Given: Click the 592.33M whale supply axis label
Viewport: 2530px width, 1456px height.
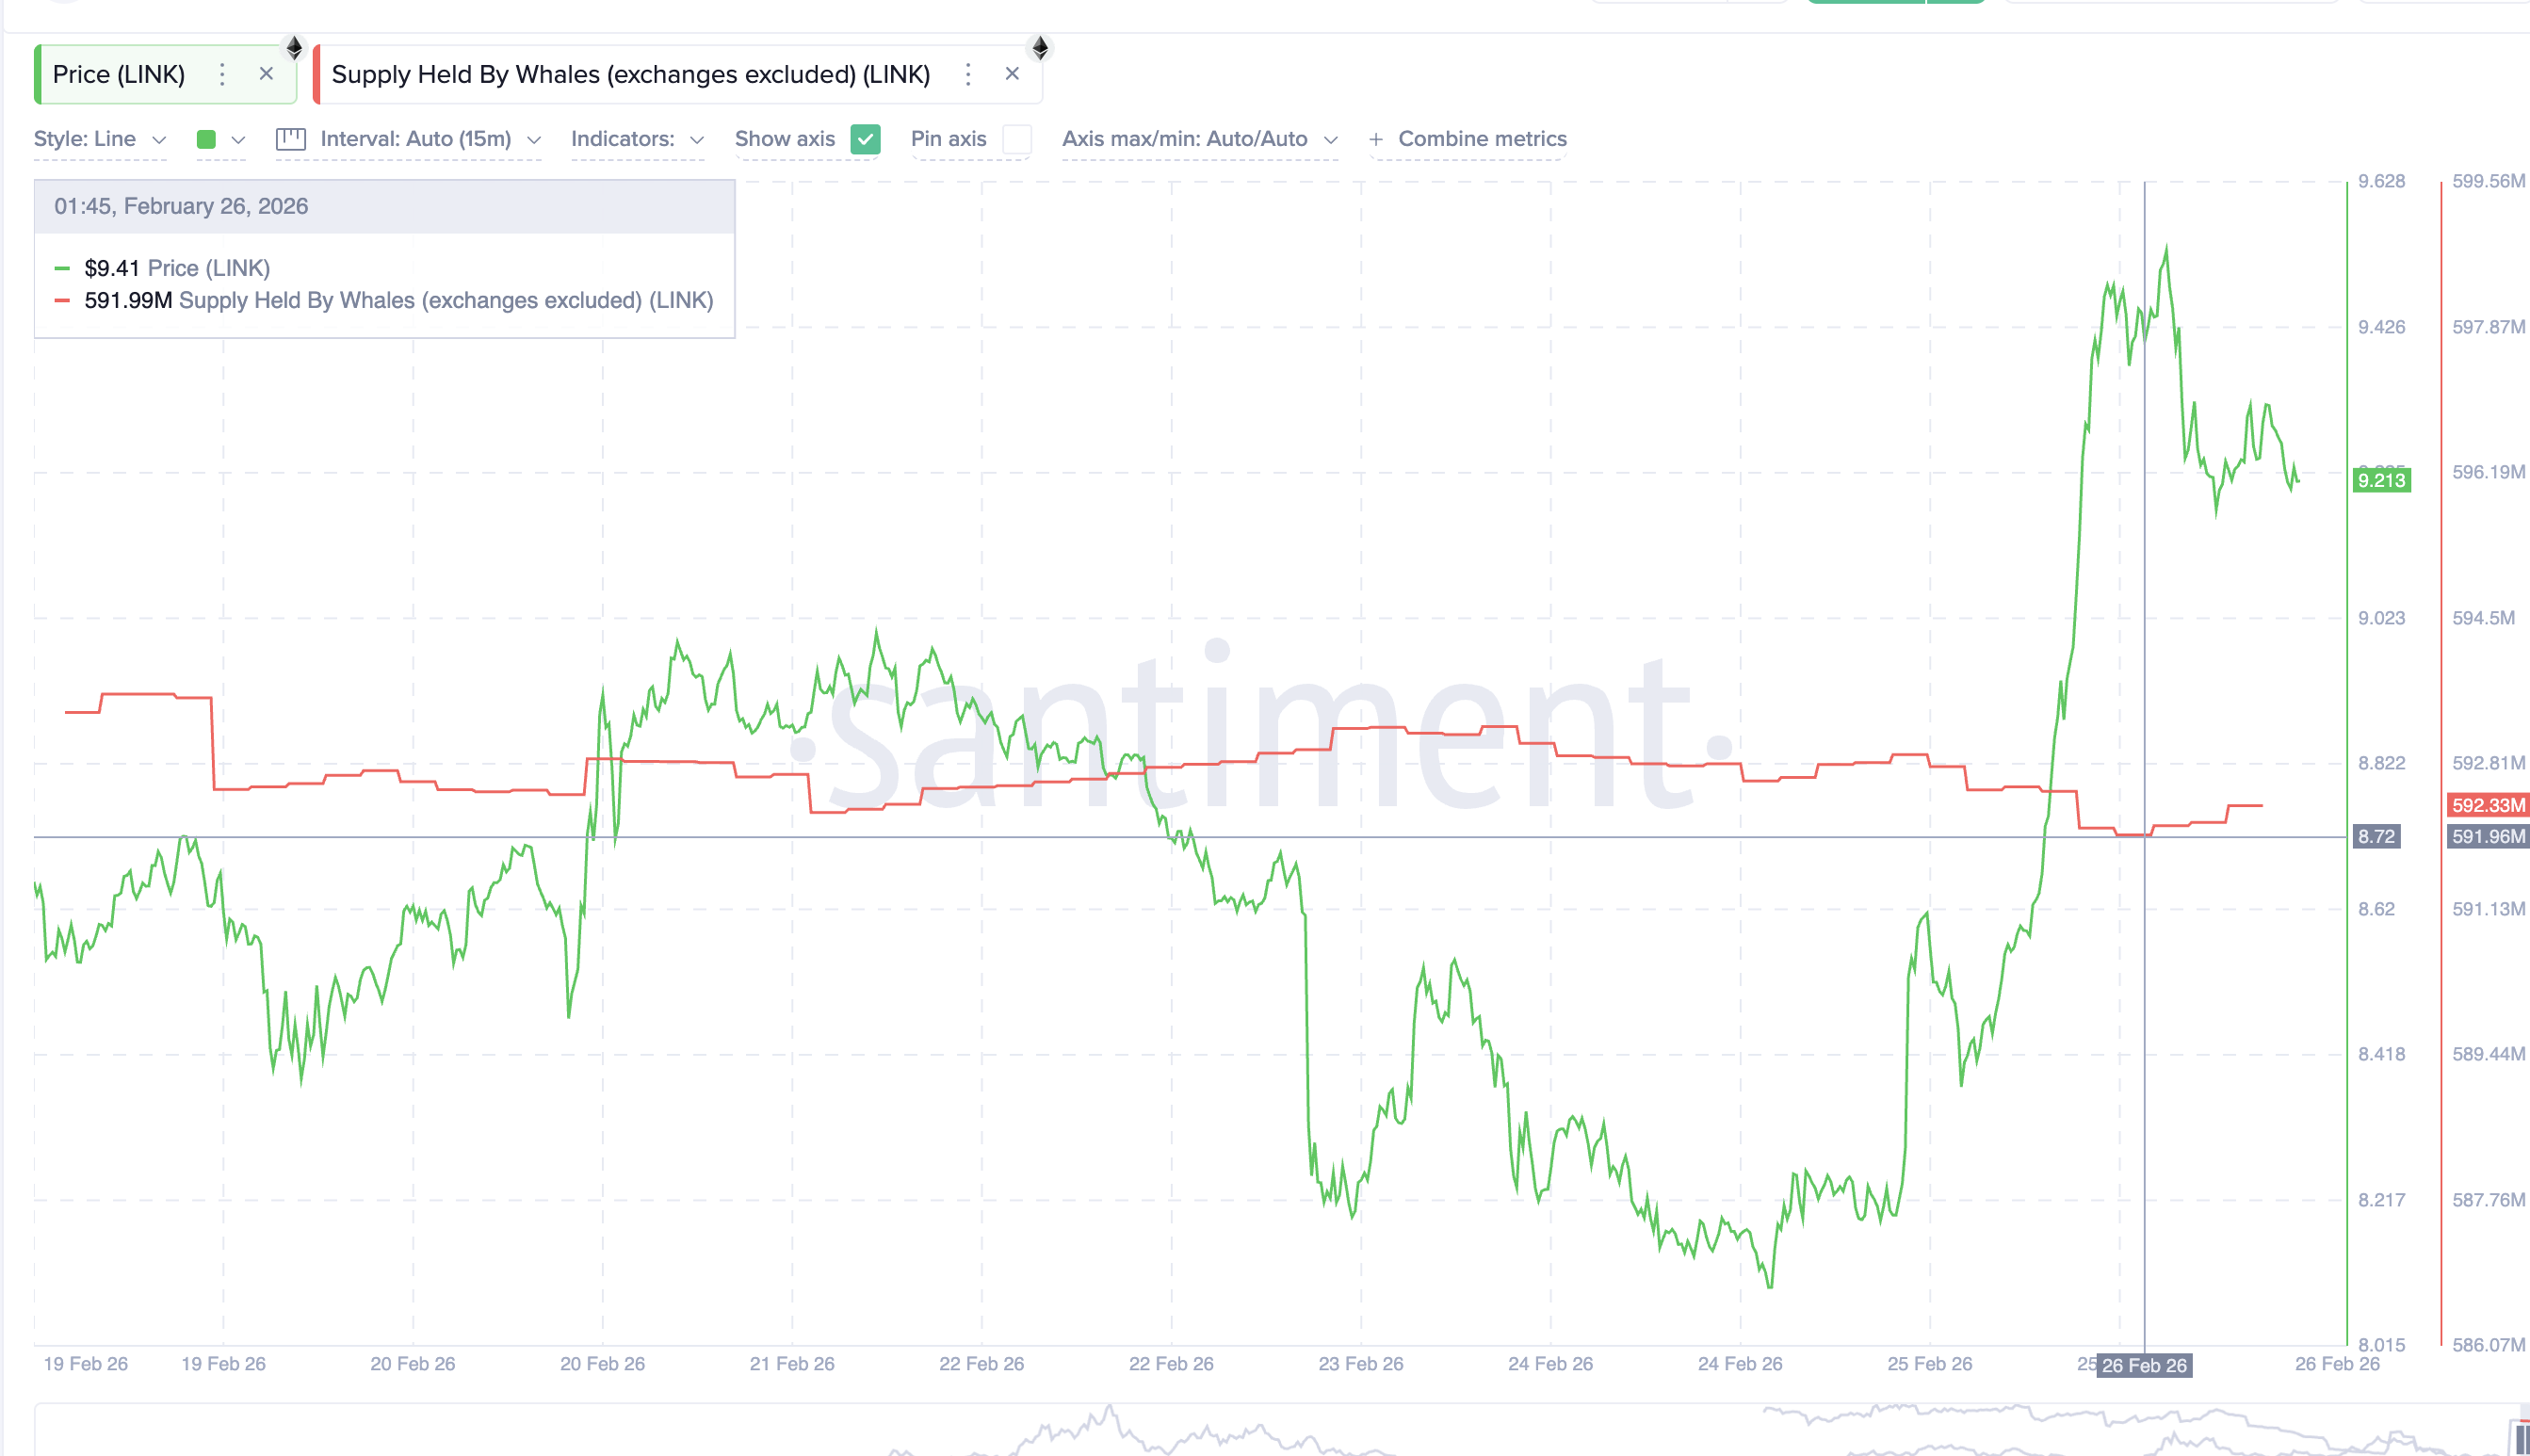Looking at the screenshot, I should tap(2487, 805).
